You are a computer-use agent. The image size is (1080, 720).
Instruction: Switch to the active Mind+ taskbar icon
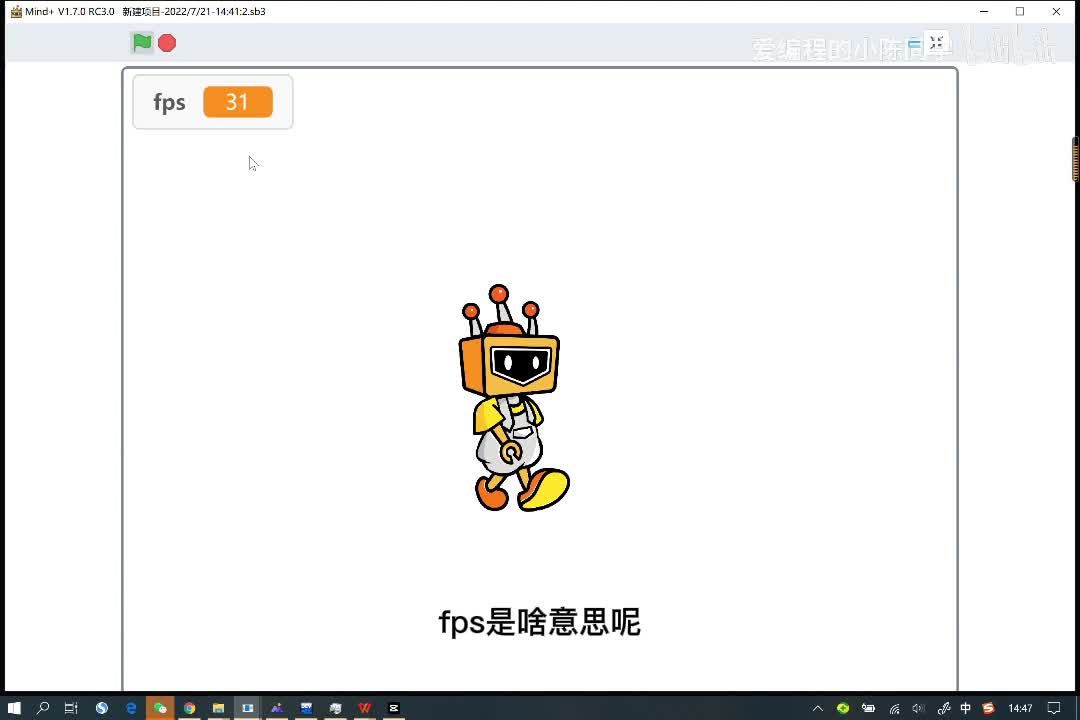[247, 708]
